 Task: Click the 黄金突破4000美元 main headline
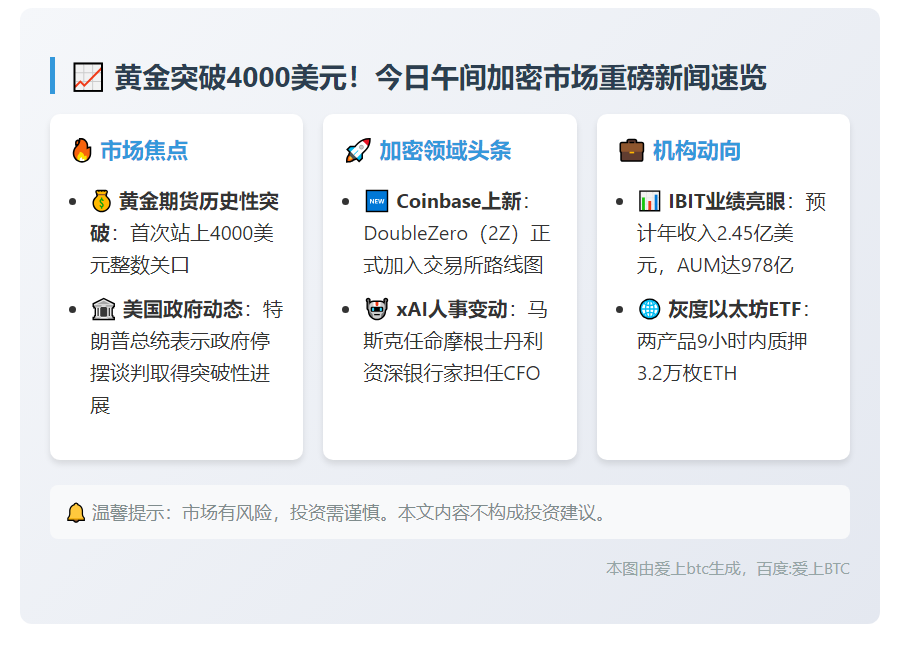coord(440,77)
